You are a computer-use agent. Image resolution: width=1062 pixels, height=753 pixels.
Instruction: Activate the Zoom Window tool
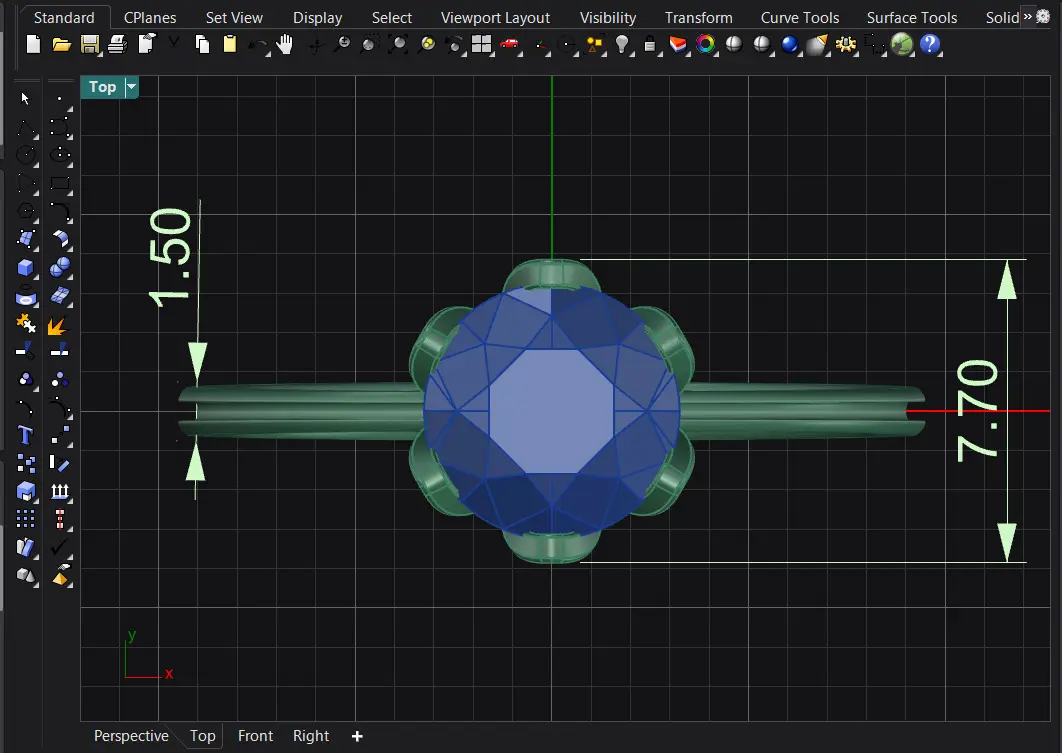pos(369,45)
